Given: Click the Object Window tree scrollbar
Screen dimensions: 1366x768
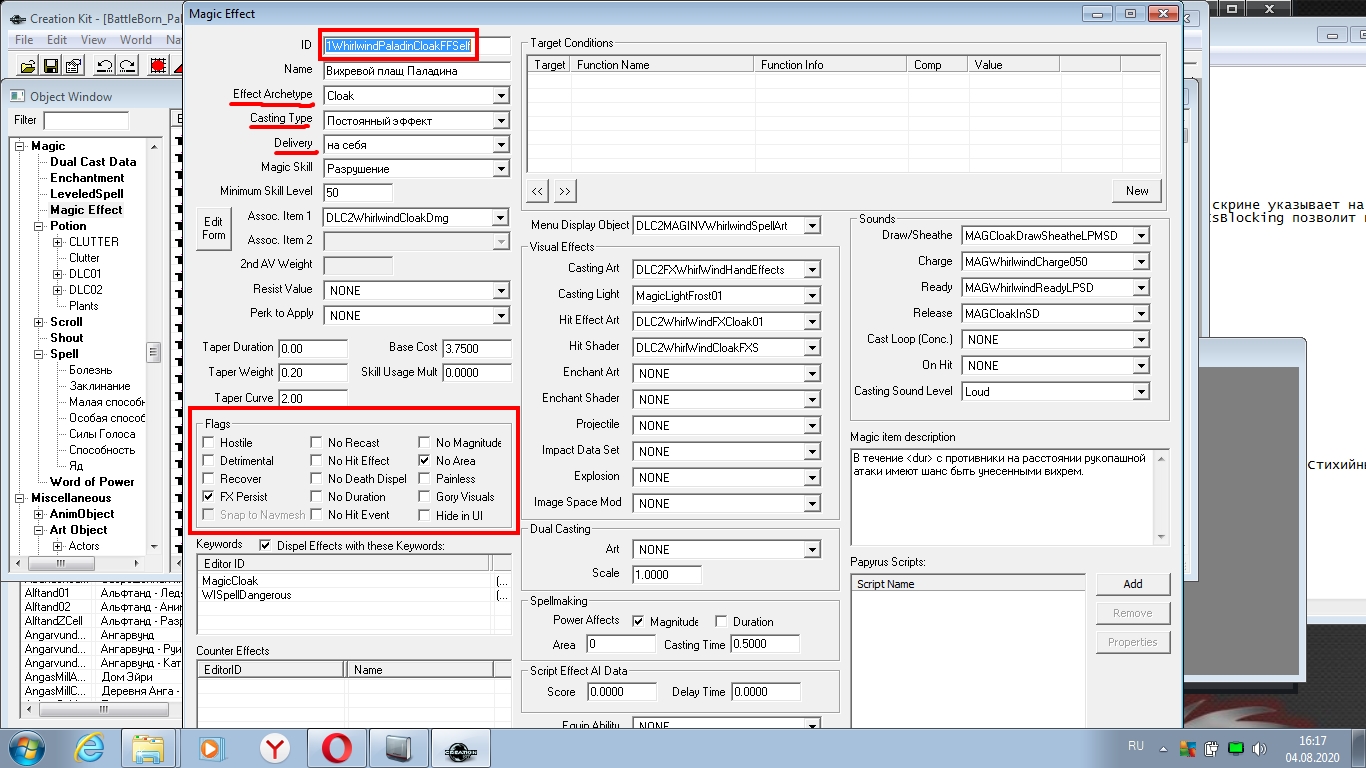Looking at the screenshot, I should (x=153, y=354).
